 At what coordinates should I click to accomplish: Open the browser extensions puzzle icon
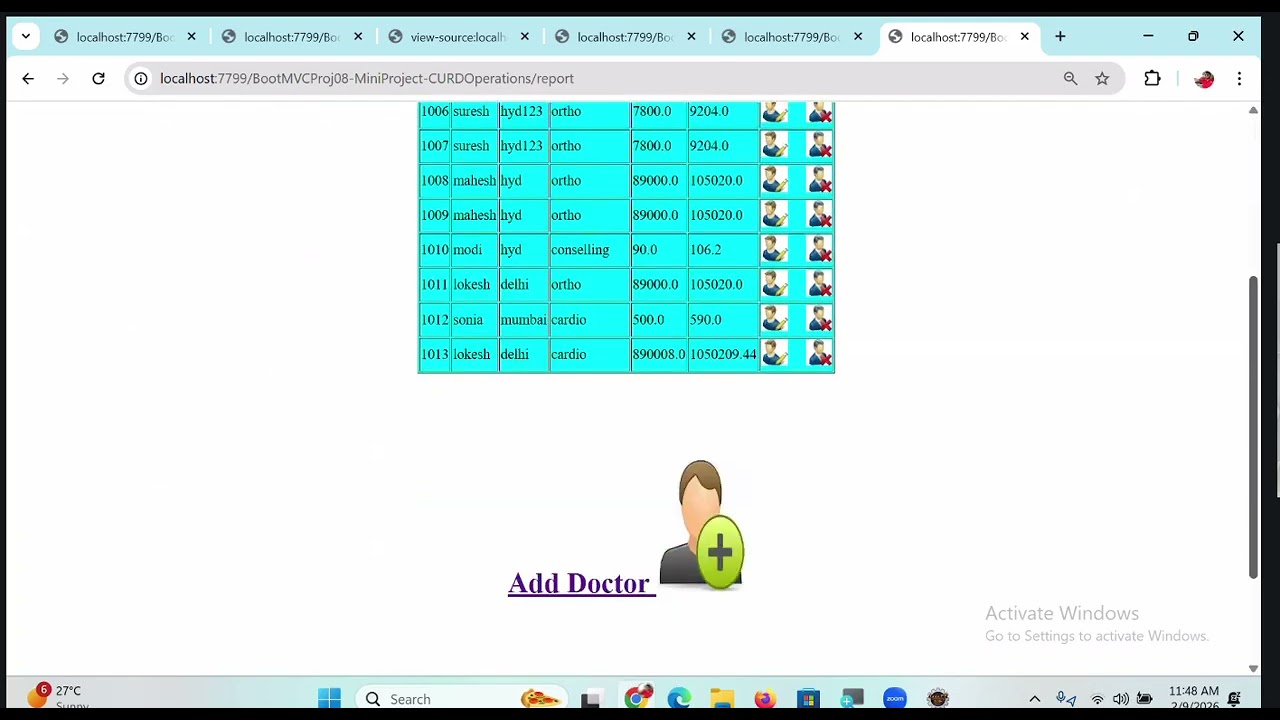click(1152, 78)
